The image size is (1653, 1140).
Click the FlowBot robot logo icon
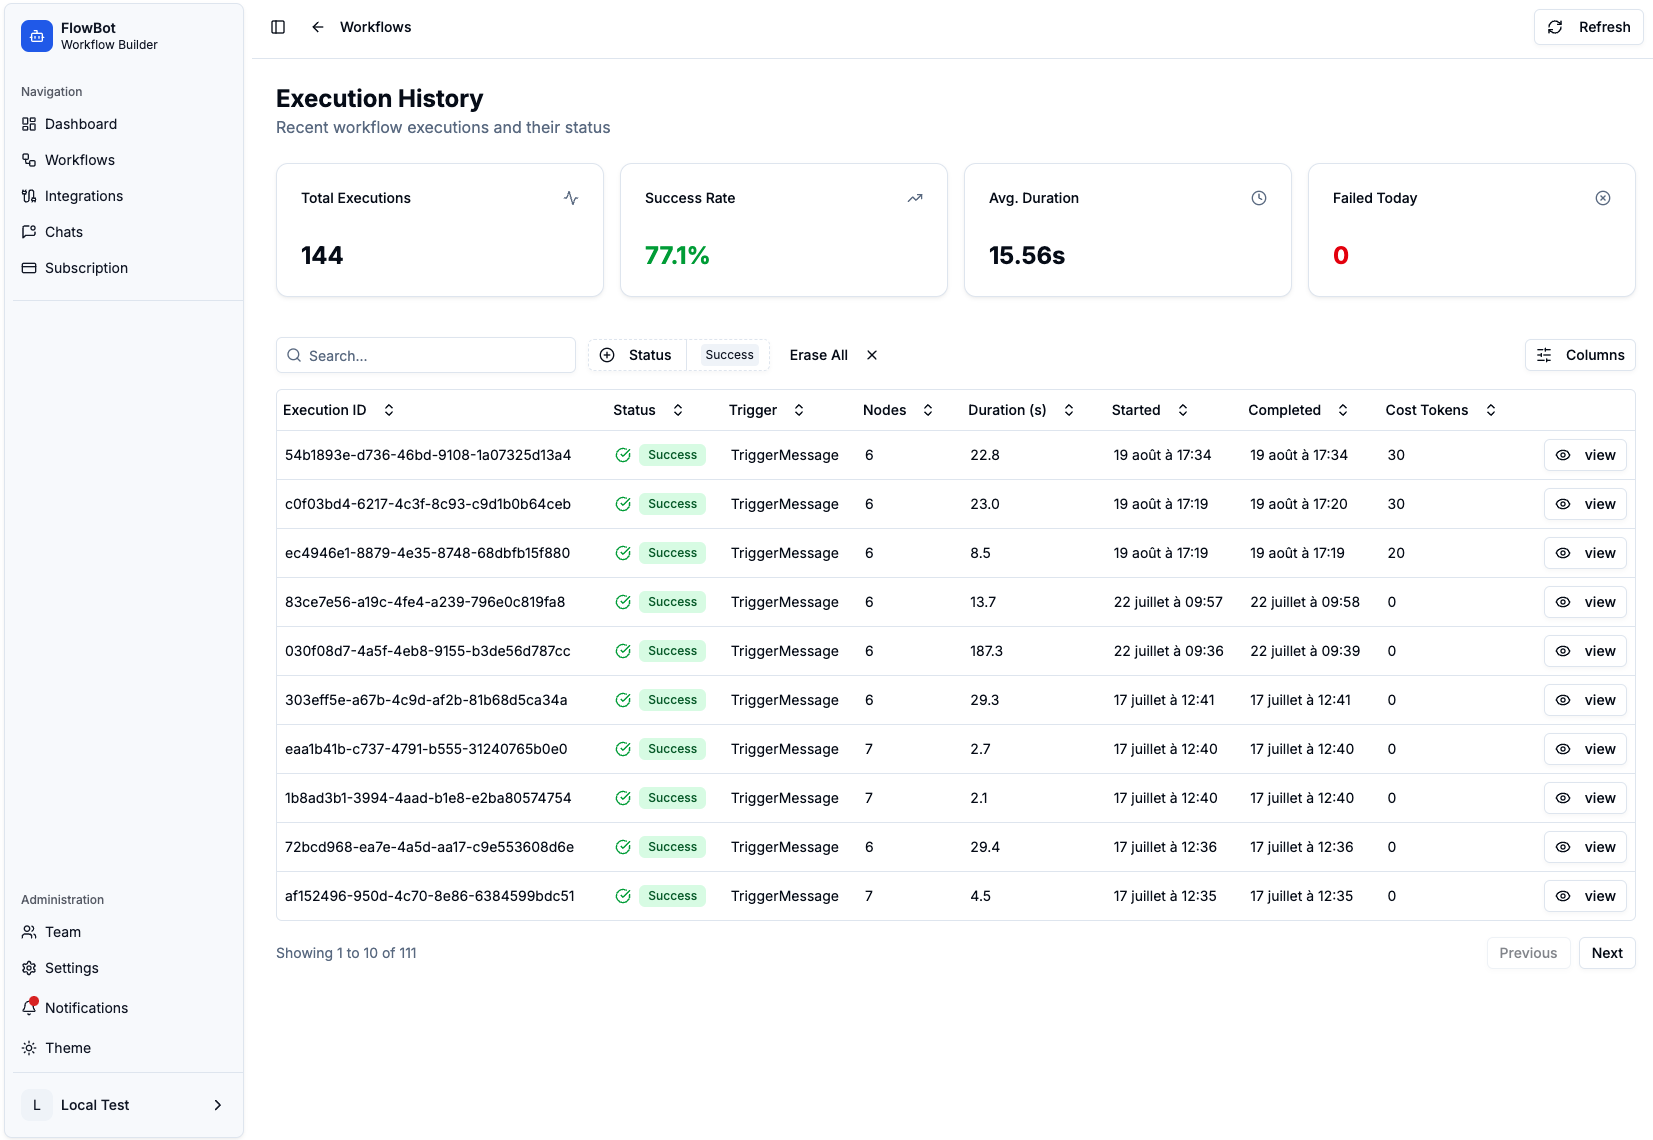tap(37, 36)
